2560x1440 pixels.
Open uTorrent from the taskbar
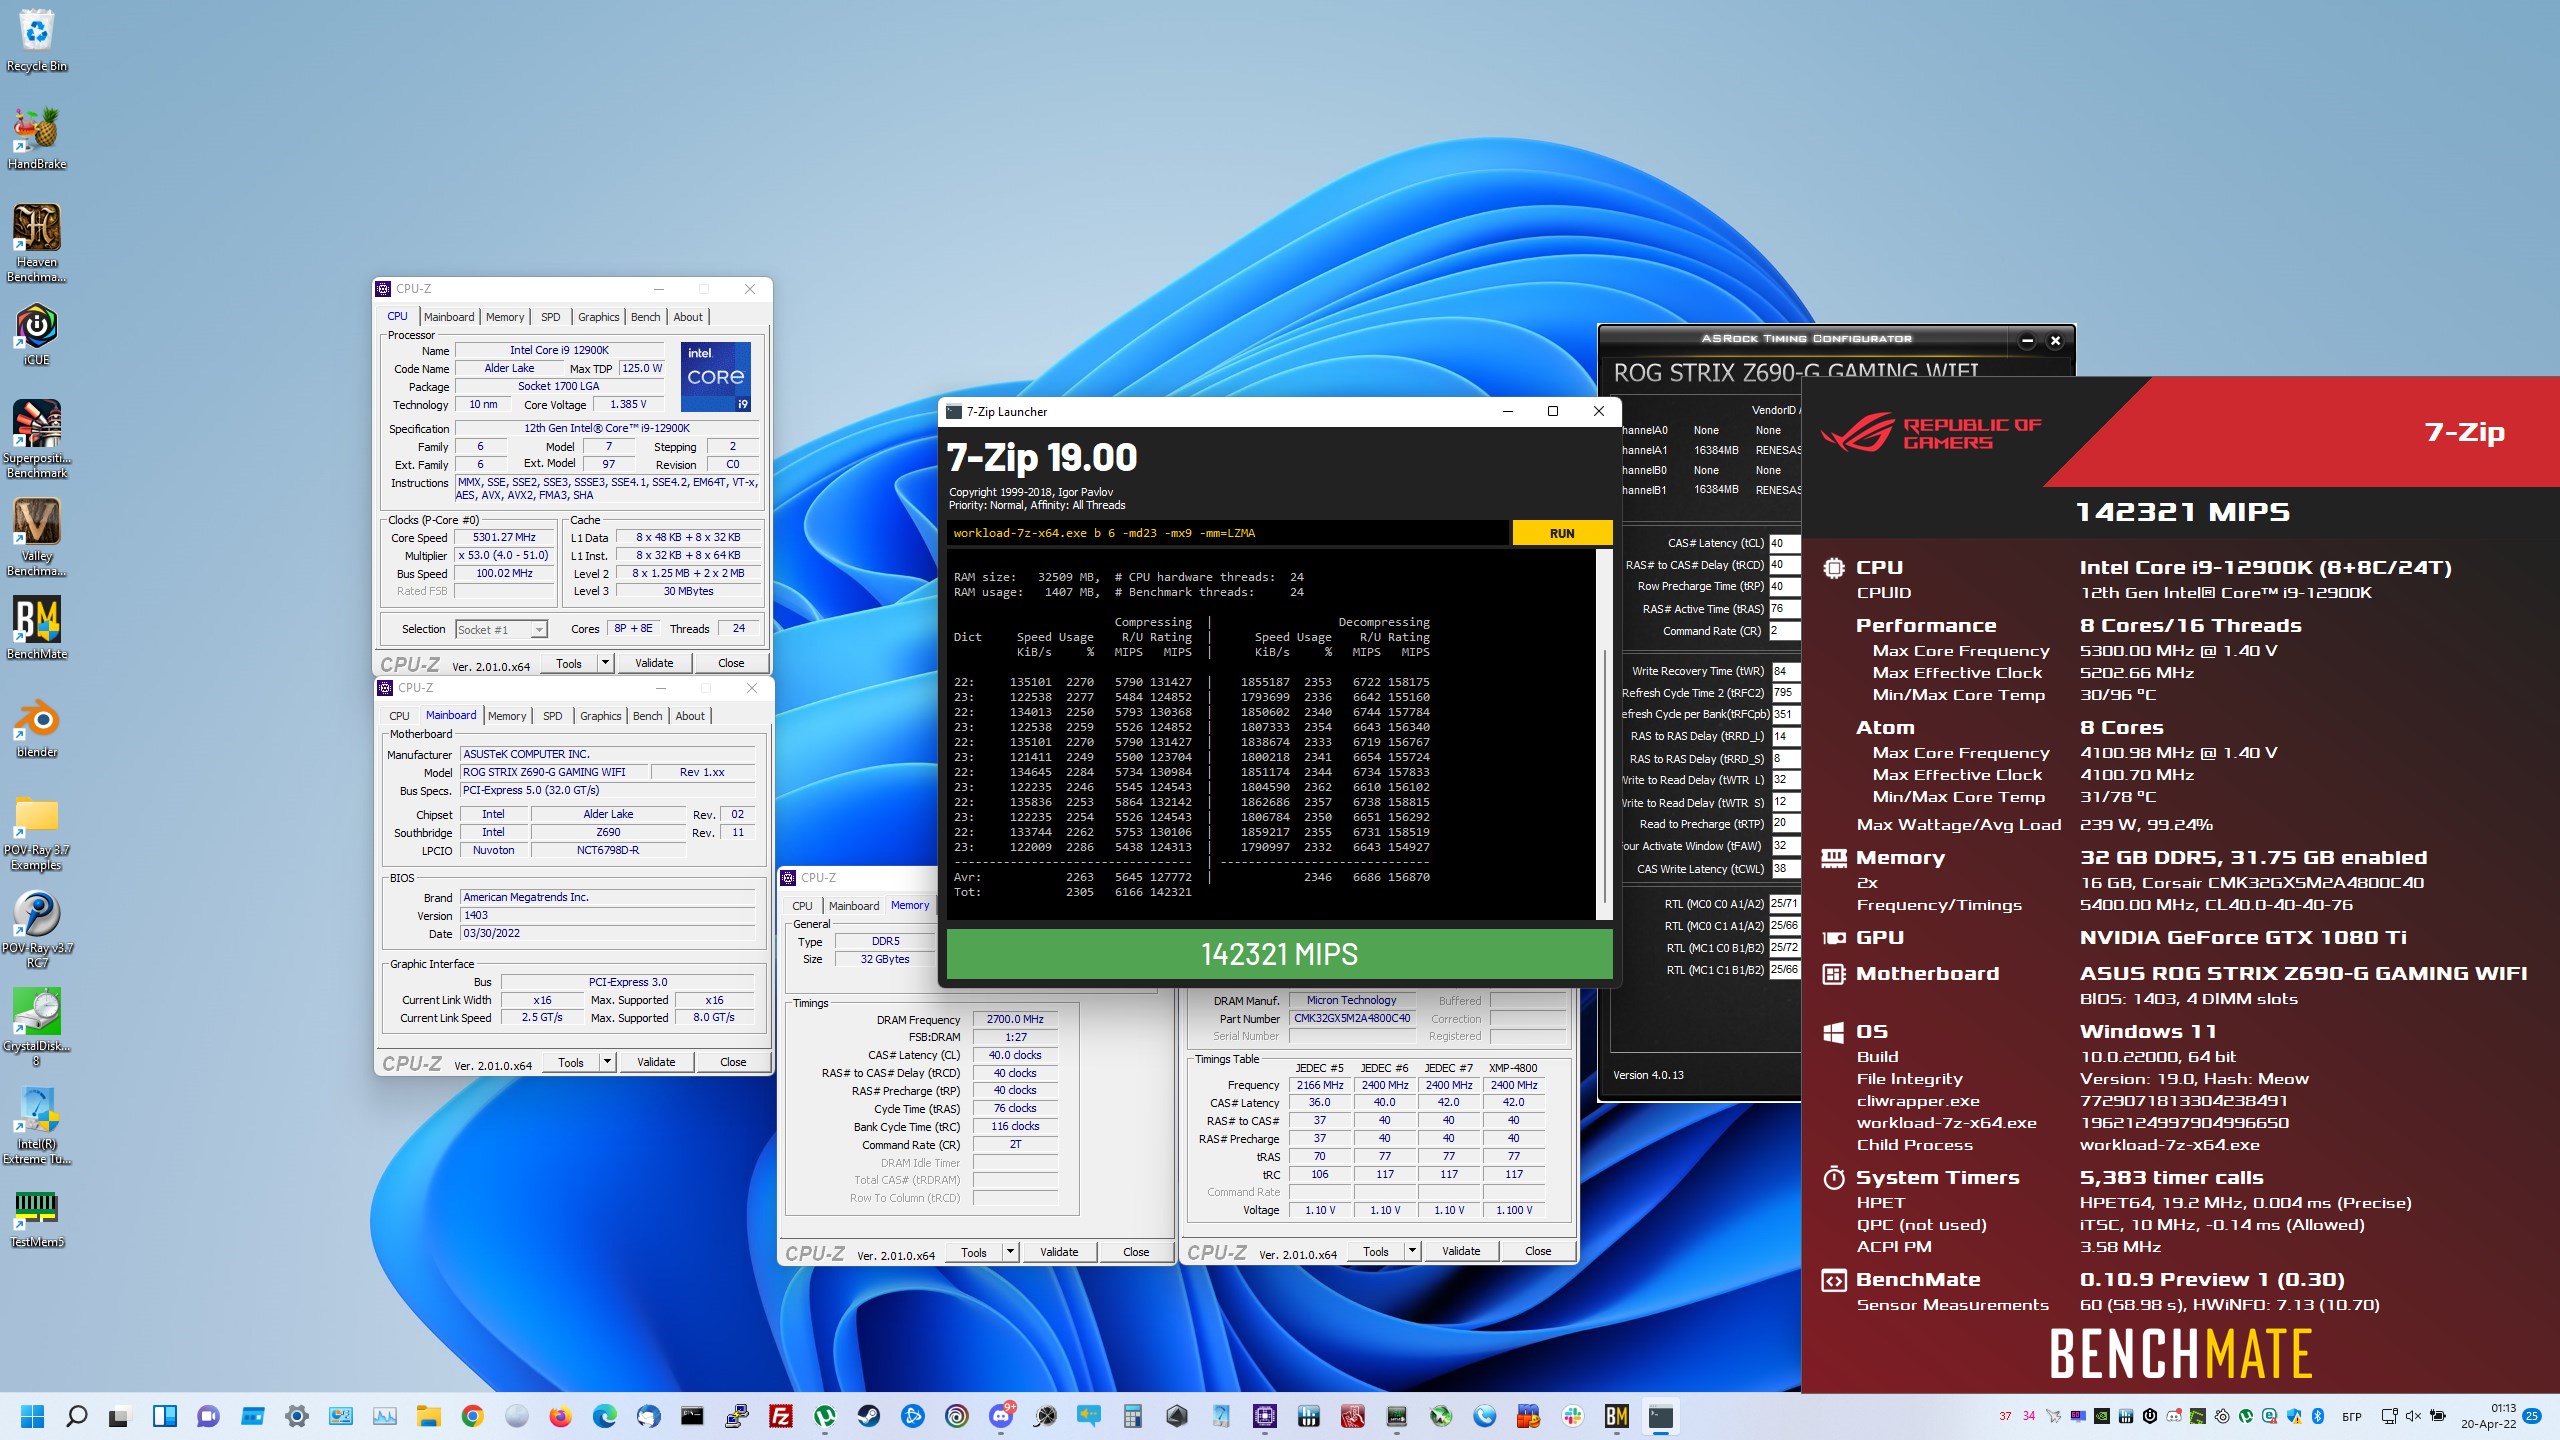click(825, 1416)
